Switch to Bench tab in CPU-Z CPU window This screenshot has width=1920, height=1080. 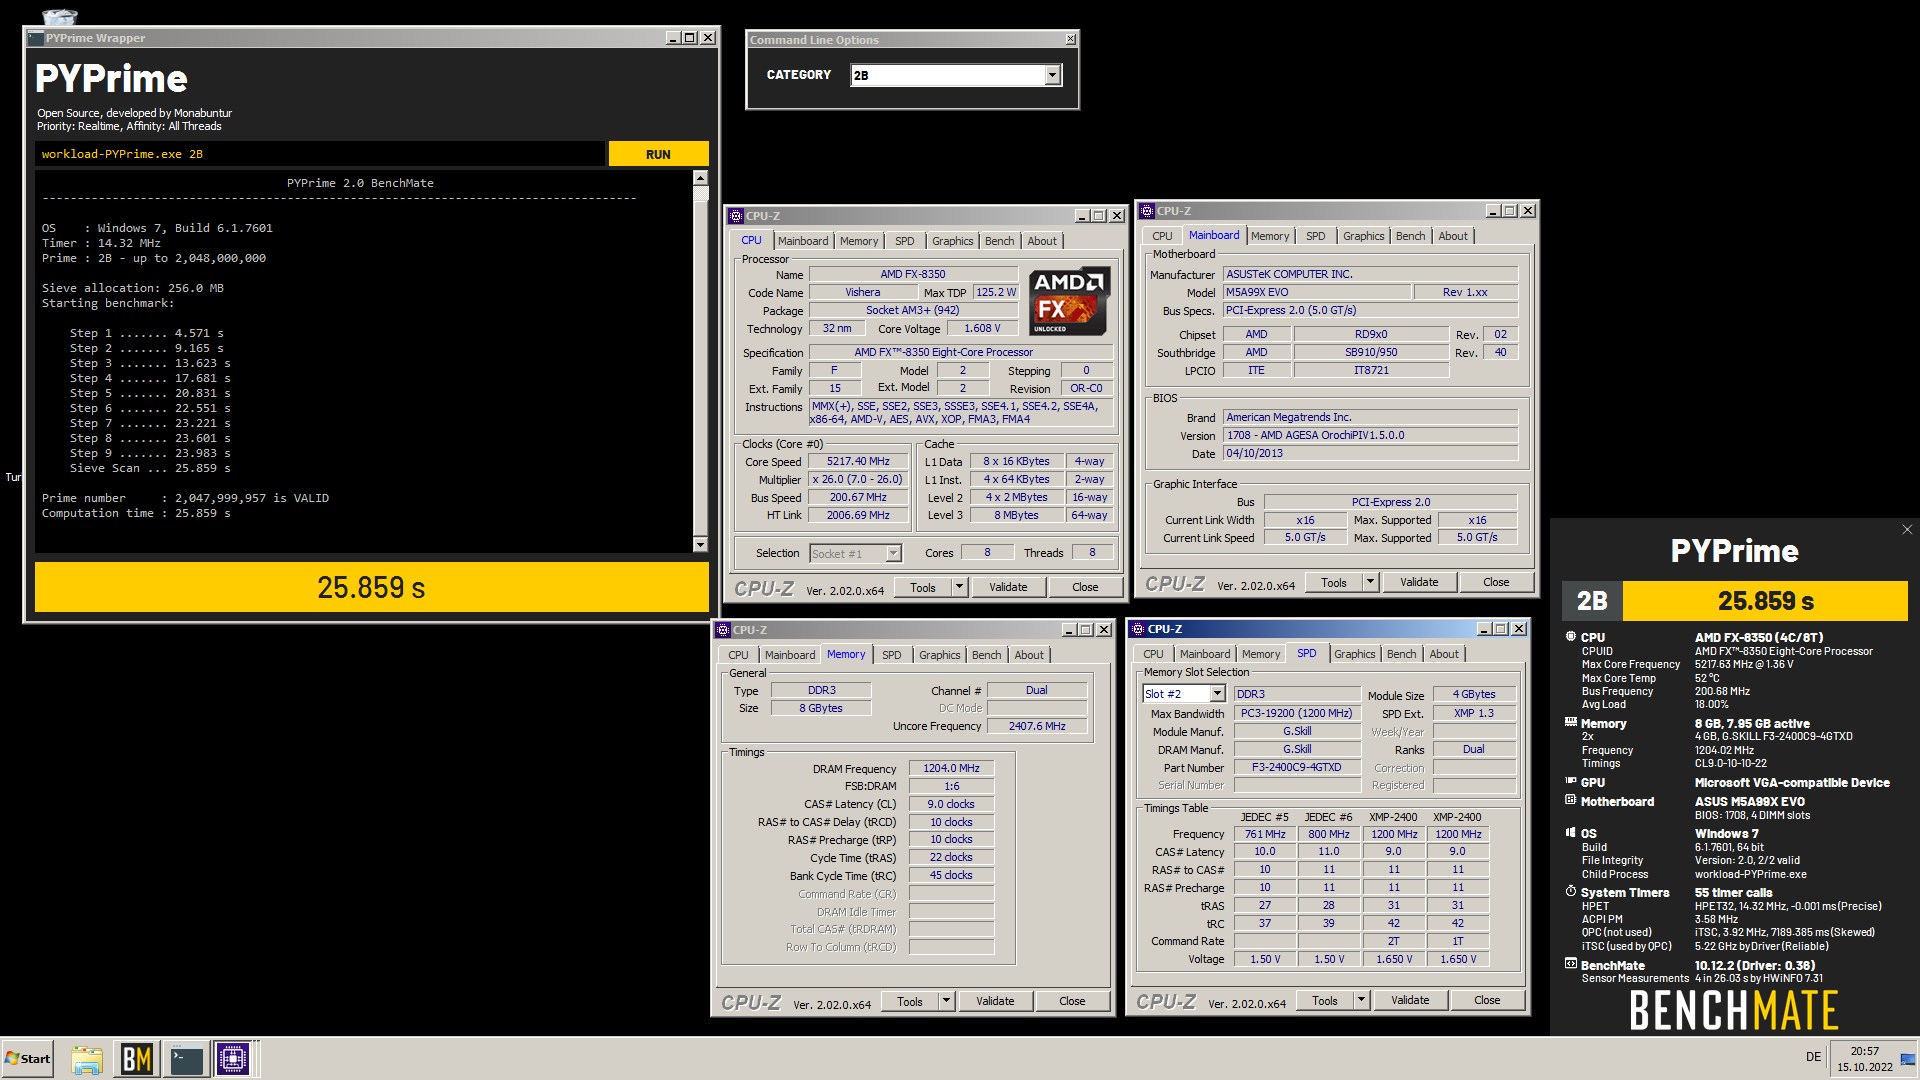coord(999,241)
